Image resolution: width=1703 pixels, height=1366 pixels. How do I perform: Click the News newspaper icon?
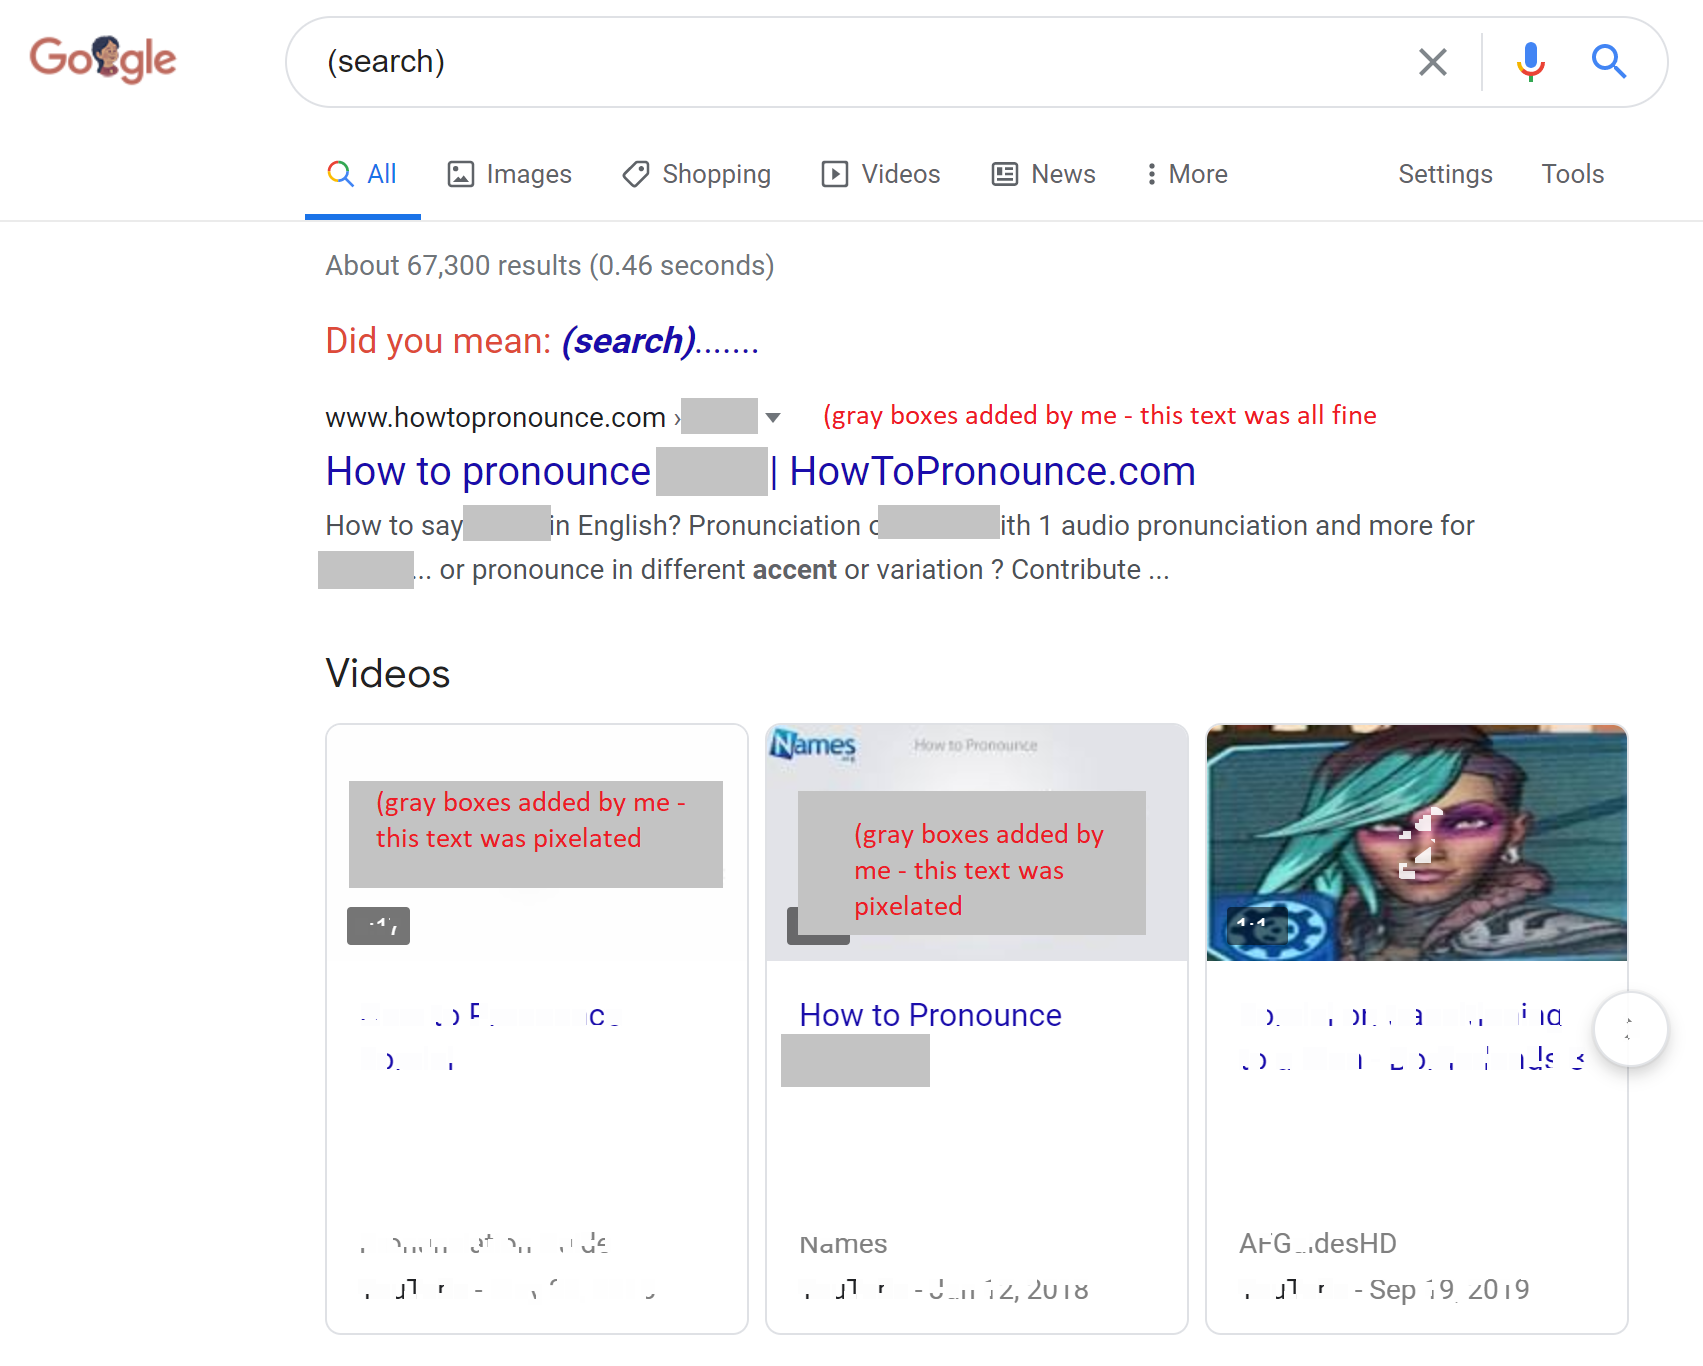pos(1004,173)
